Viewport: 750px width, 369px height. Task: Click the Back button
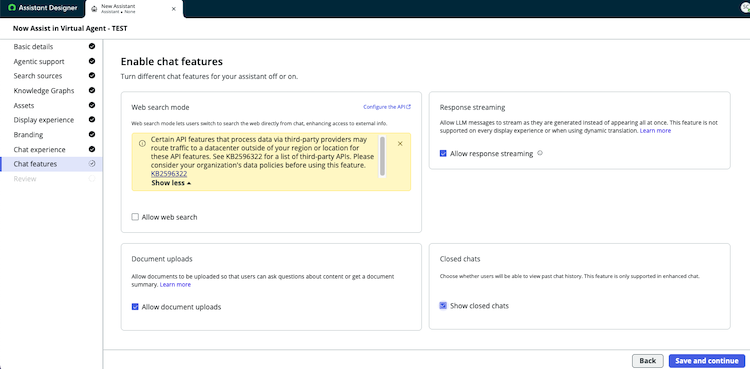click(x=648, y=361)
